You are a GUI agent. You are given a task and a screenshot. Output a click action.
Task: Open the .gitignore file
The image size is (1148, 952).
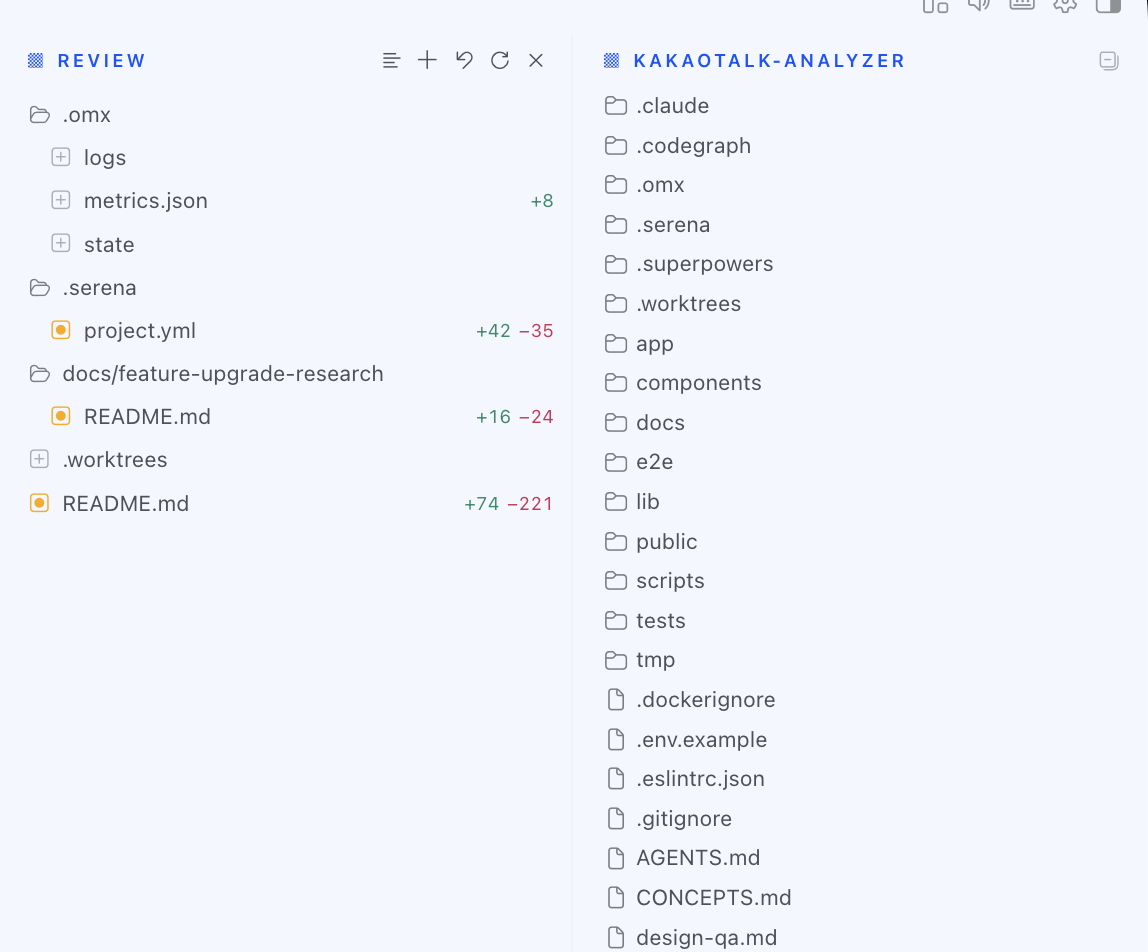click(669, 818)
